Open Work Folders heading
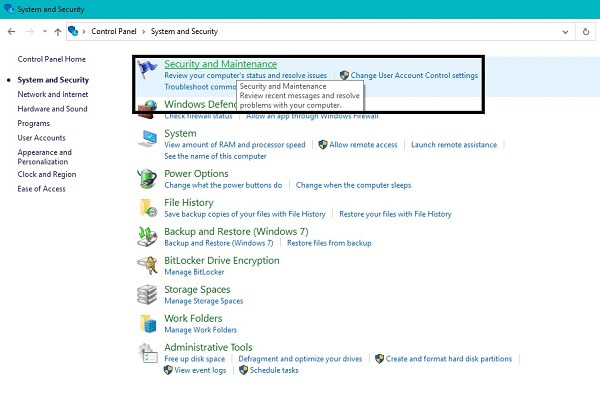The height and width of the screenshot is (396, 600). [x=193, y=318]
